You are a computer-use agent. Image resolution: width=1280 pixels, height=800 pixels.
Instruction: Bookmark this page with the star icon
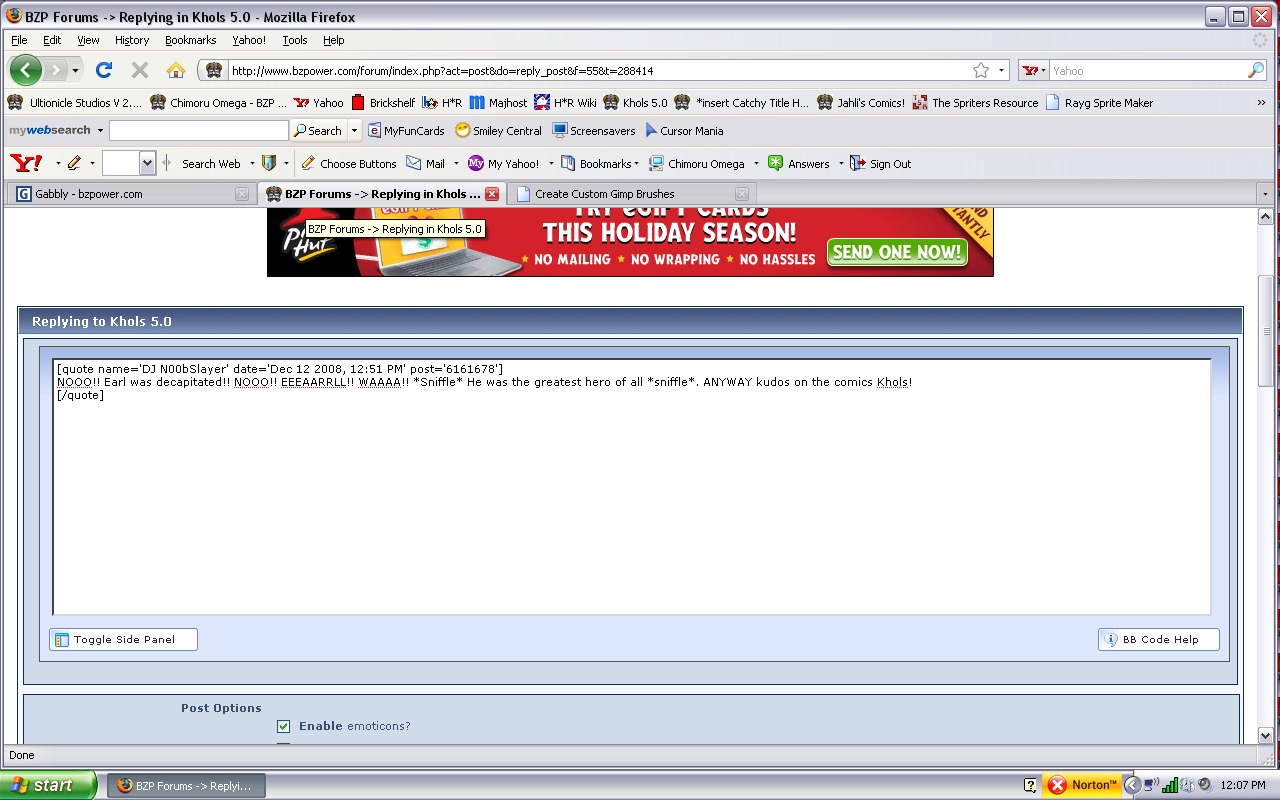pos(981,70)
